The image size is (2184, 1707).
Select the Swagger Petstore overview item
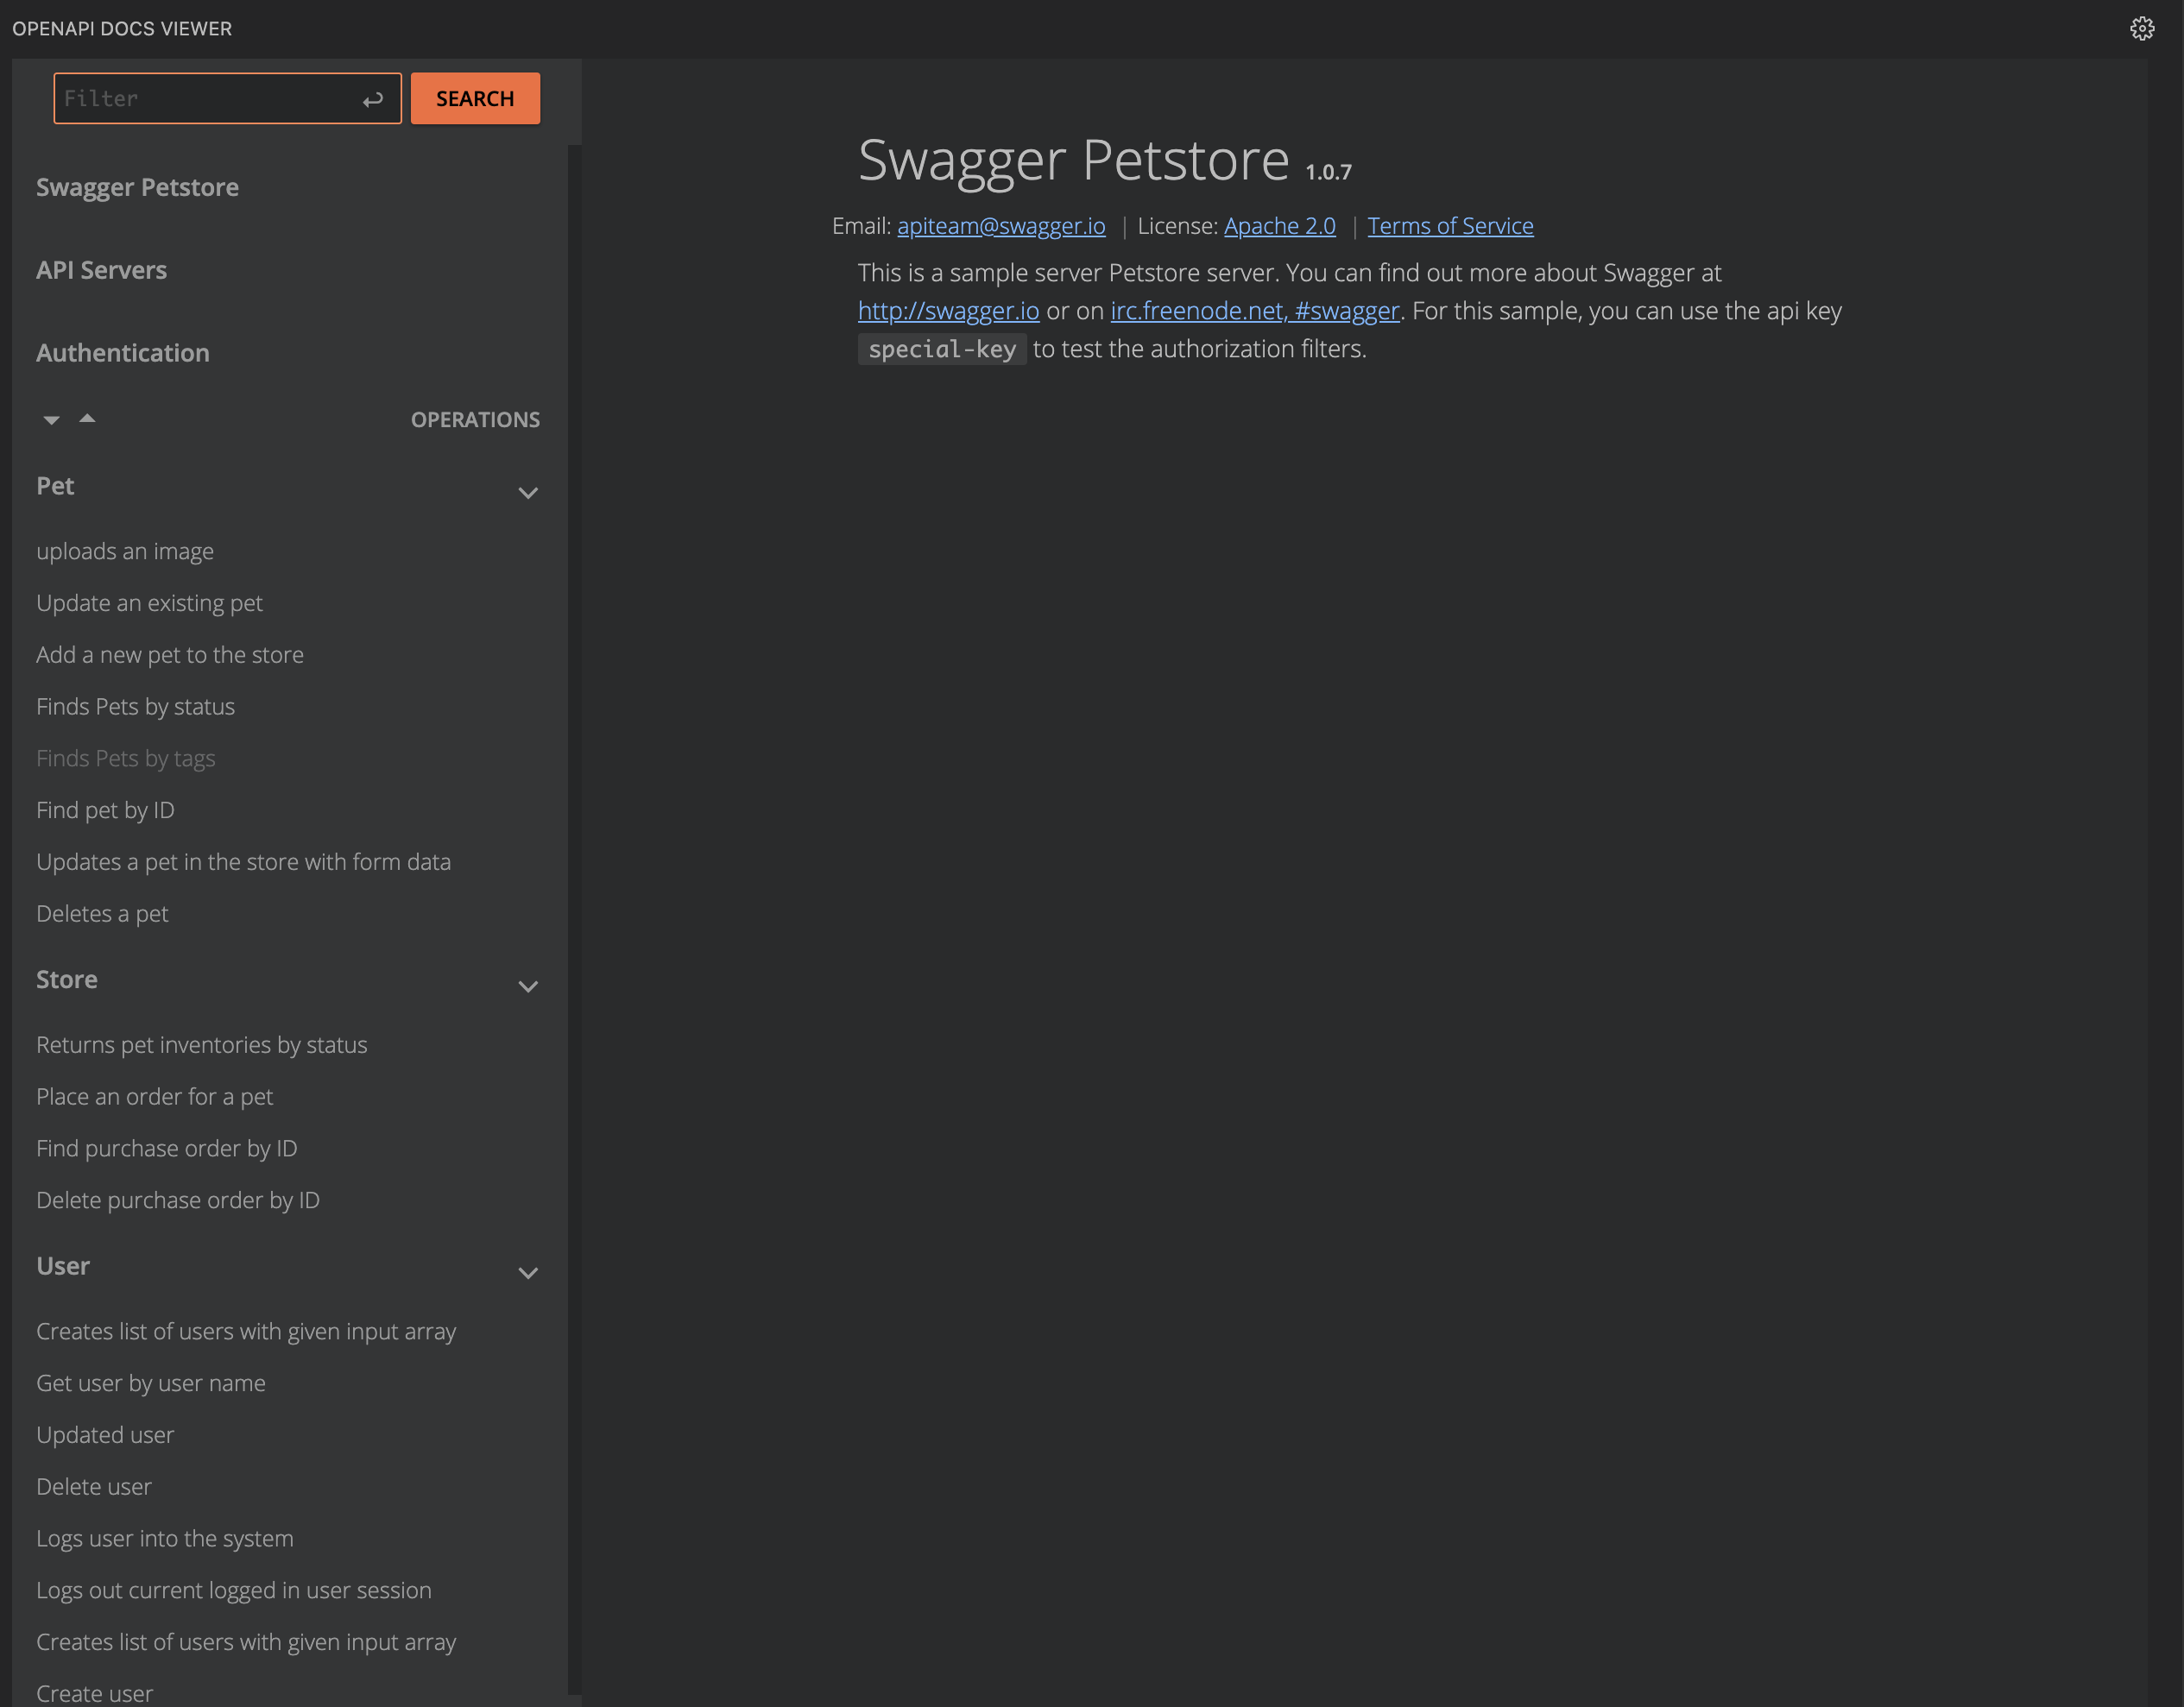tap(137, 187)
